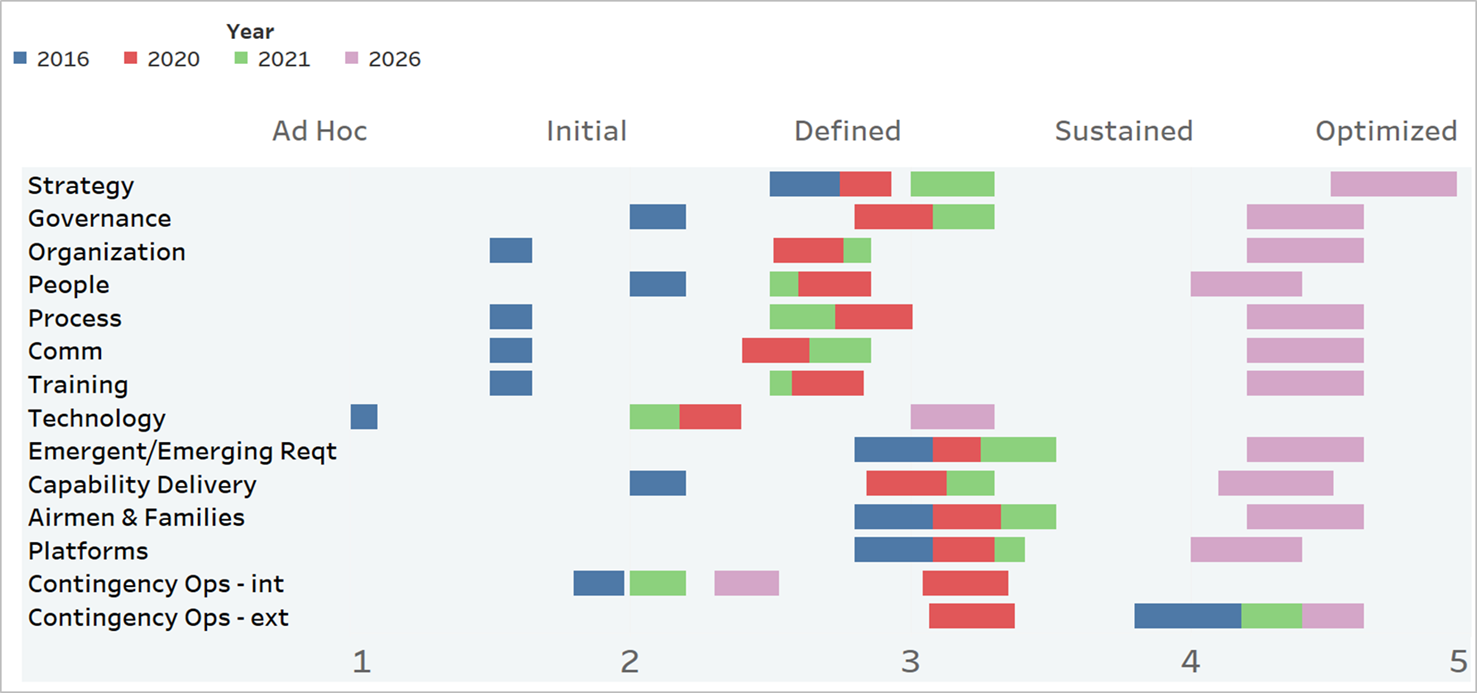Select the green 2021 bar for Emergent/Emerging Reqt
This screenshot has height=693, width=1477.
click(1018, 450)
